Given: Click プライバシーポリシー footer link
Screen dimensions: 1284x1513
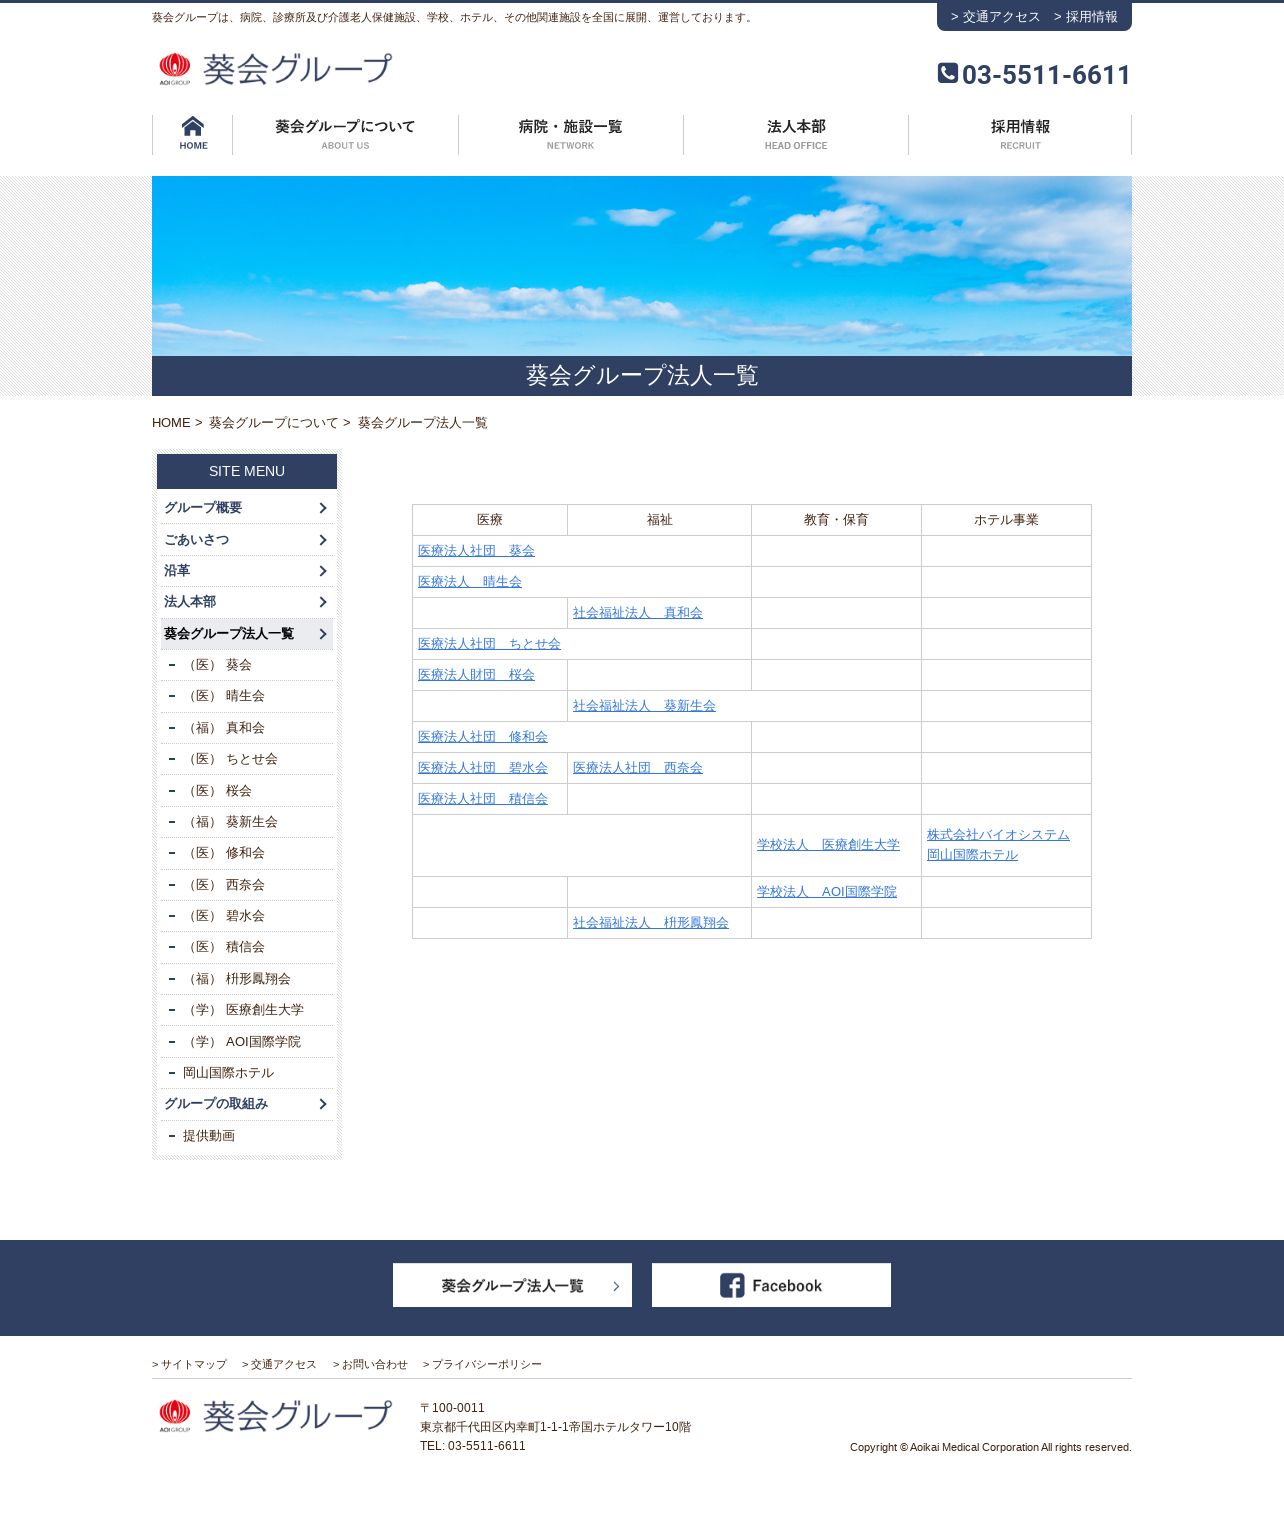Looking at the screenshot, I should coord(483,1364).
